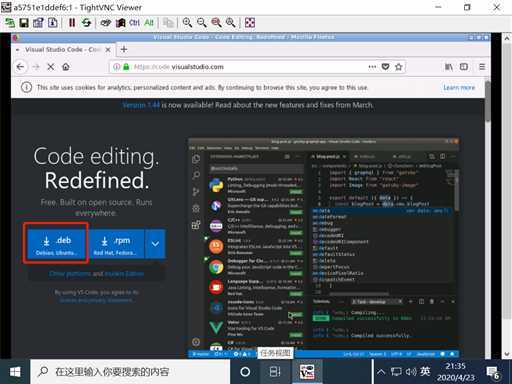Screen dimensions: 512x384
Task: Open a new Firefox tab
Action: pyautogui.click(x=124, y=49)
